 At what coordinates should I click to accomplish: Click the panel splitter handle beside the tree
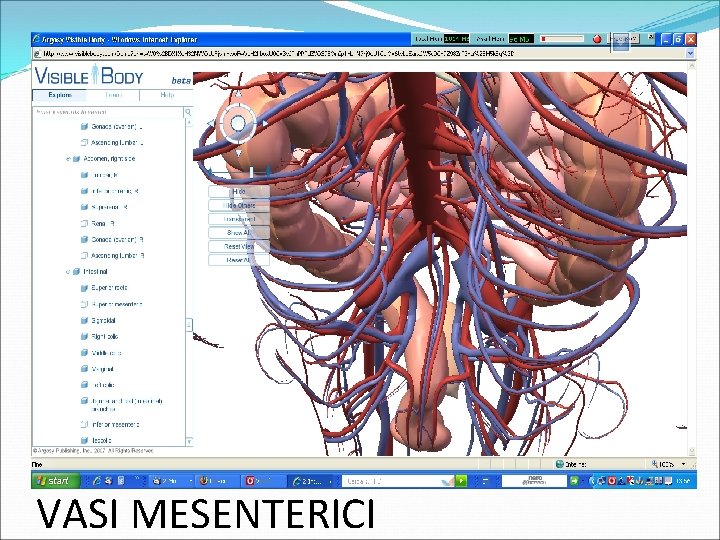pyautogui.click(x=189, y=325)
